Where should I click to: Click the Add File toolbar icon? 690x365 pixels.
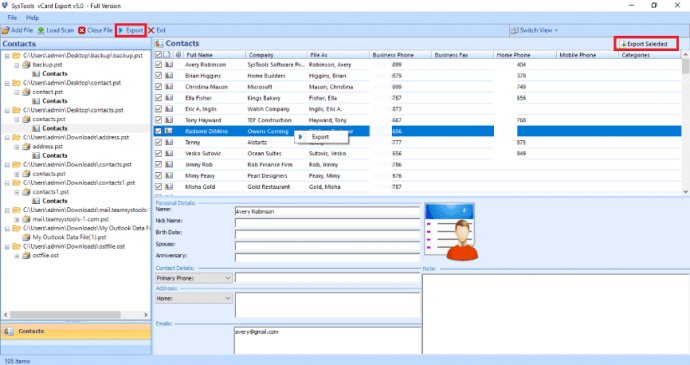(x=6, y=30)
